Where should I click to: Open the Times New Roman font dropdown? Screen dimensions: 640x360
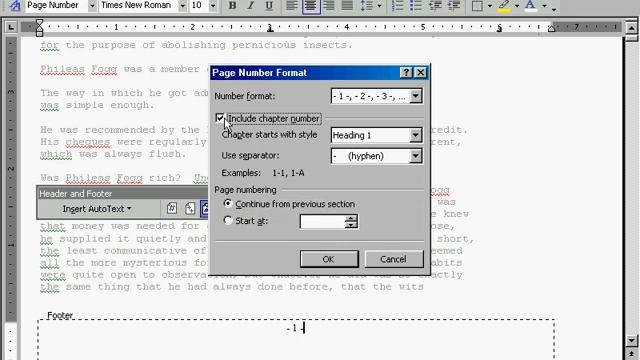pyautogui.click(x=182, y=6)
